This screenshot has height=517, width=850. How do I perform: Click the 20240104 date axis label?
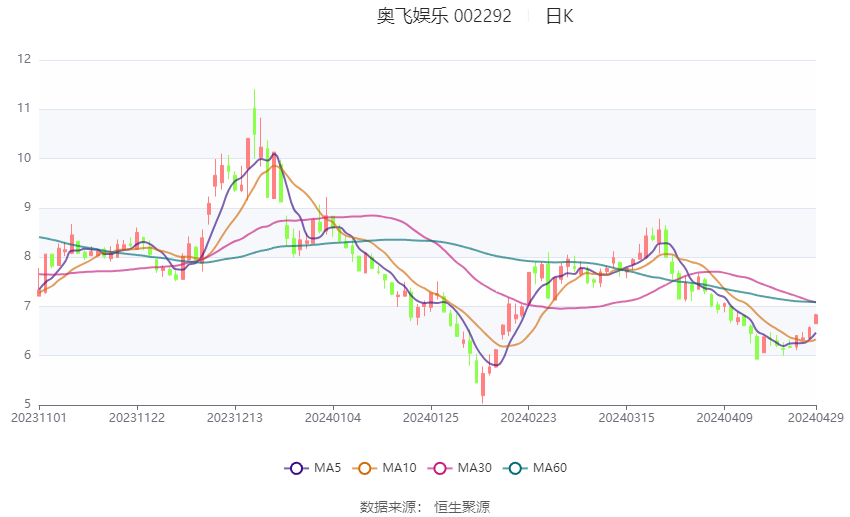(x=333, y=418)
